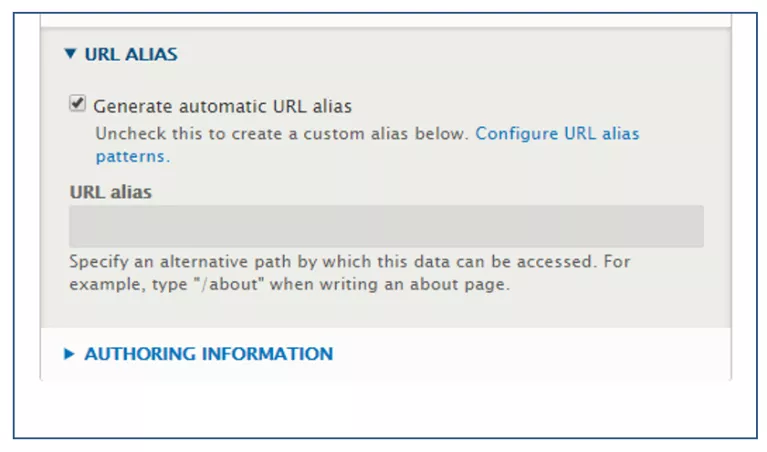Expand the AUTHORING INFORMATION triangle arrow
This screenshot has width=767, height=452.
pos(69,354)
